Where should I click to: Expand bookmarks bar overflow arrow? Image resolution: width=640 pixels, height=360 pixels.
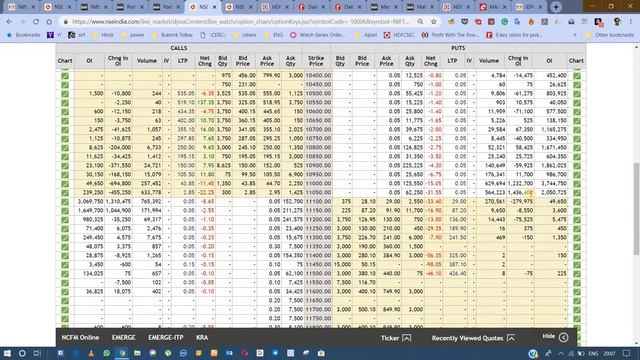(x=575, y=35)
